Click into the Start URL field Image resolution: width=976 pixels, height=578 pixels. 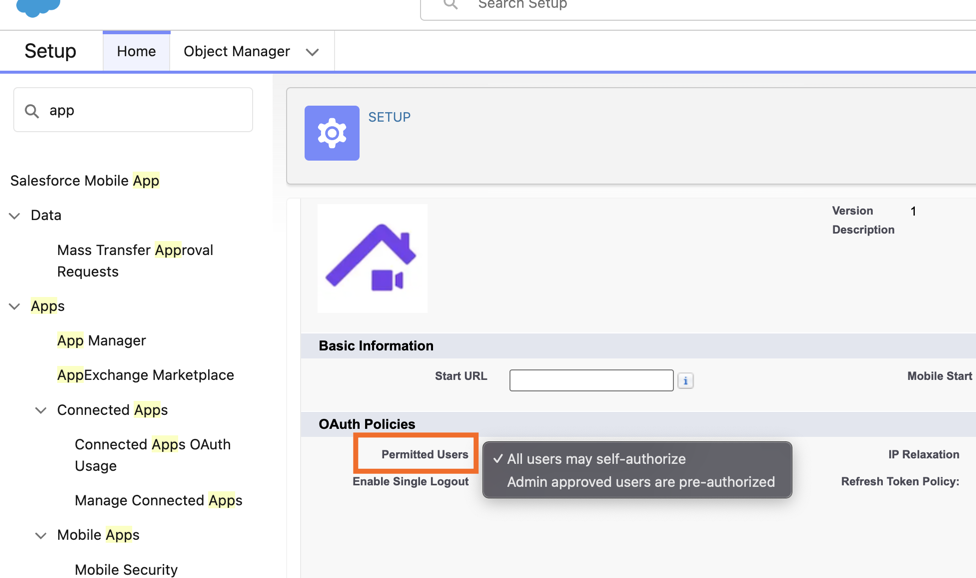(x=591, y=380)
